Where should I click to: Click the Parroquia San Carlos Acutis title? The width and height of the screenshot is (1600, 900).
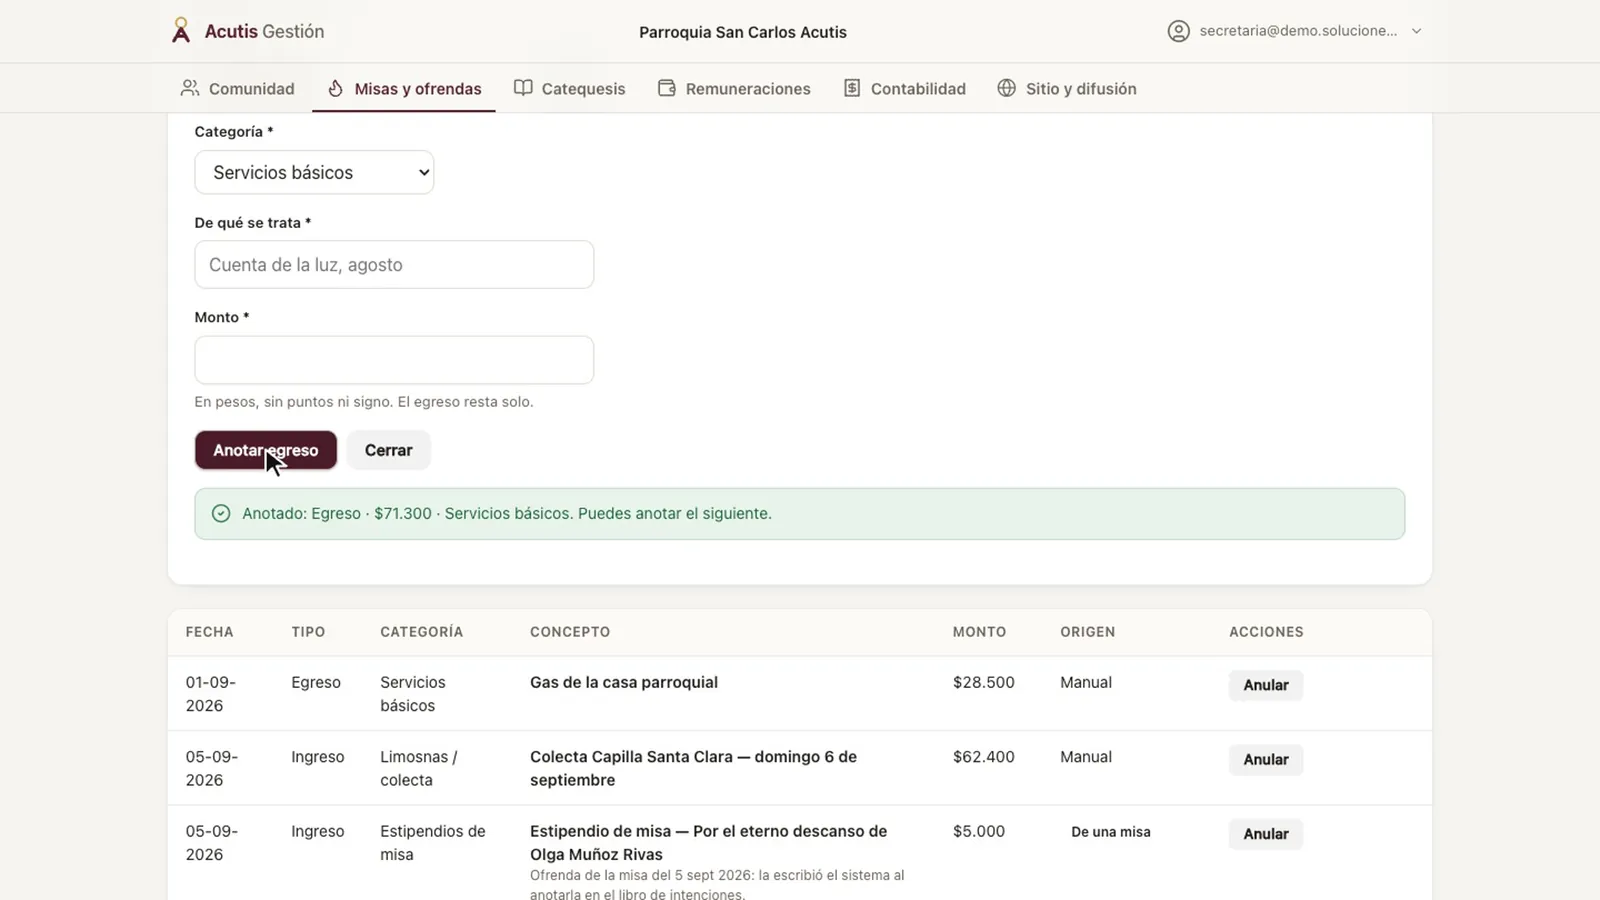743,32
